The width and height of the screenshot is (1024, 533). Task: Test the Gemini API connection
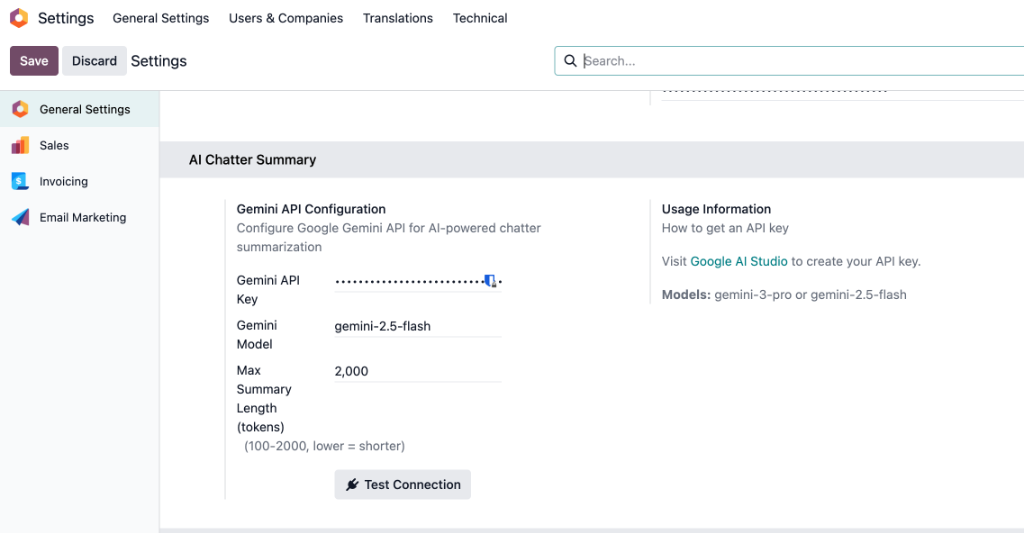(402, 484)
